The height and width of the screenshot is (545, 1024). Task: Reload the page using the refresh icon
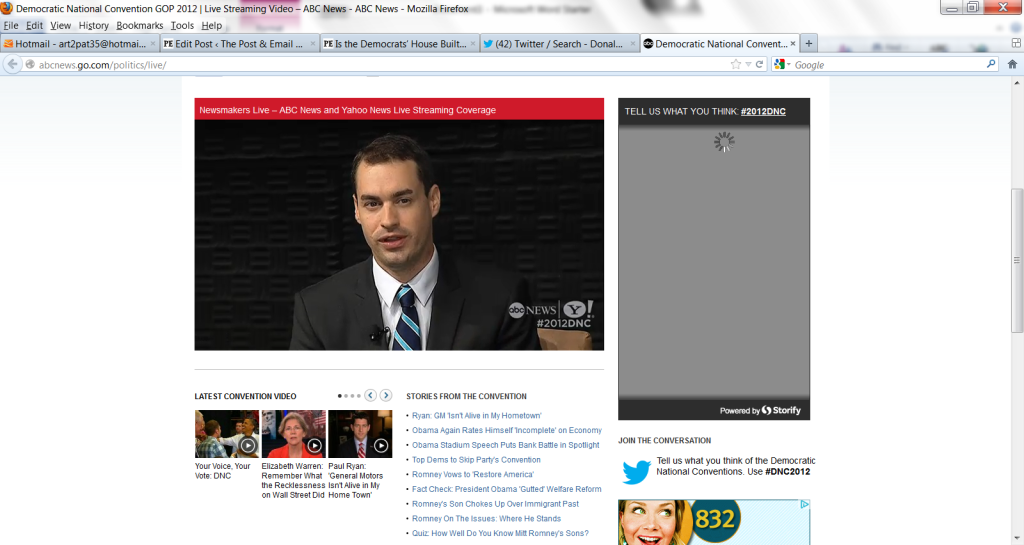(x=760, y=64)
